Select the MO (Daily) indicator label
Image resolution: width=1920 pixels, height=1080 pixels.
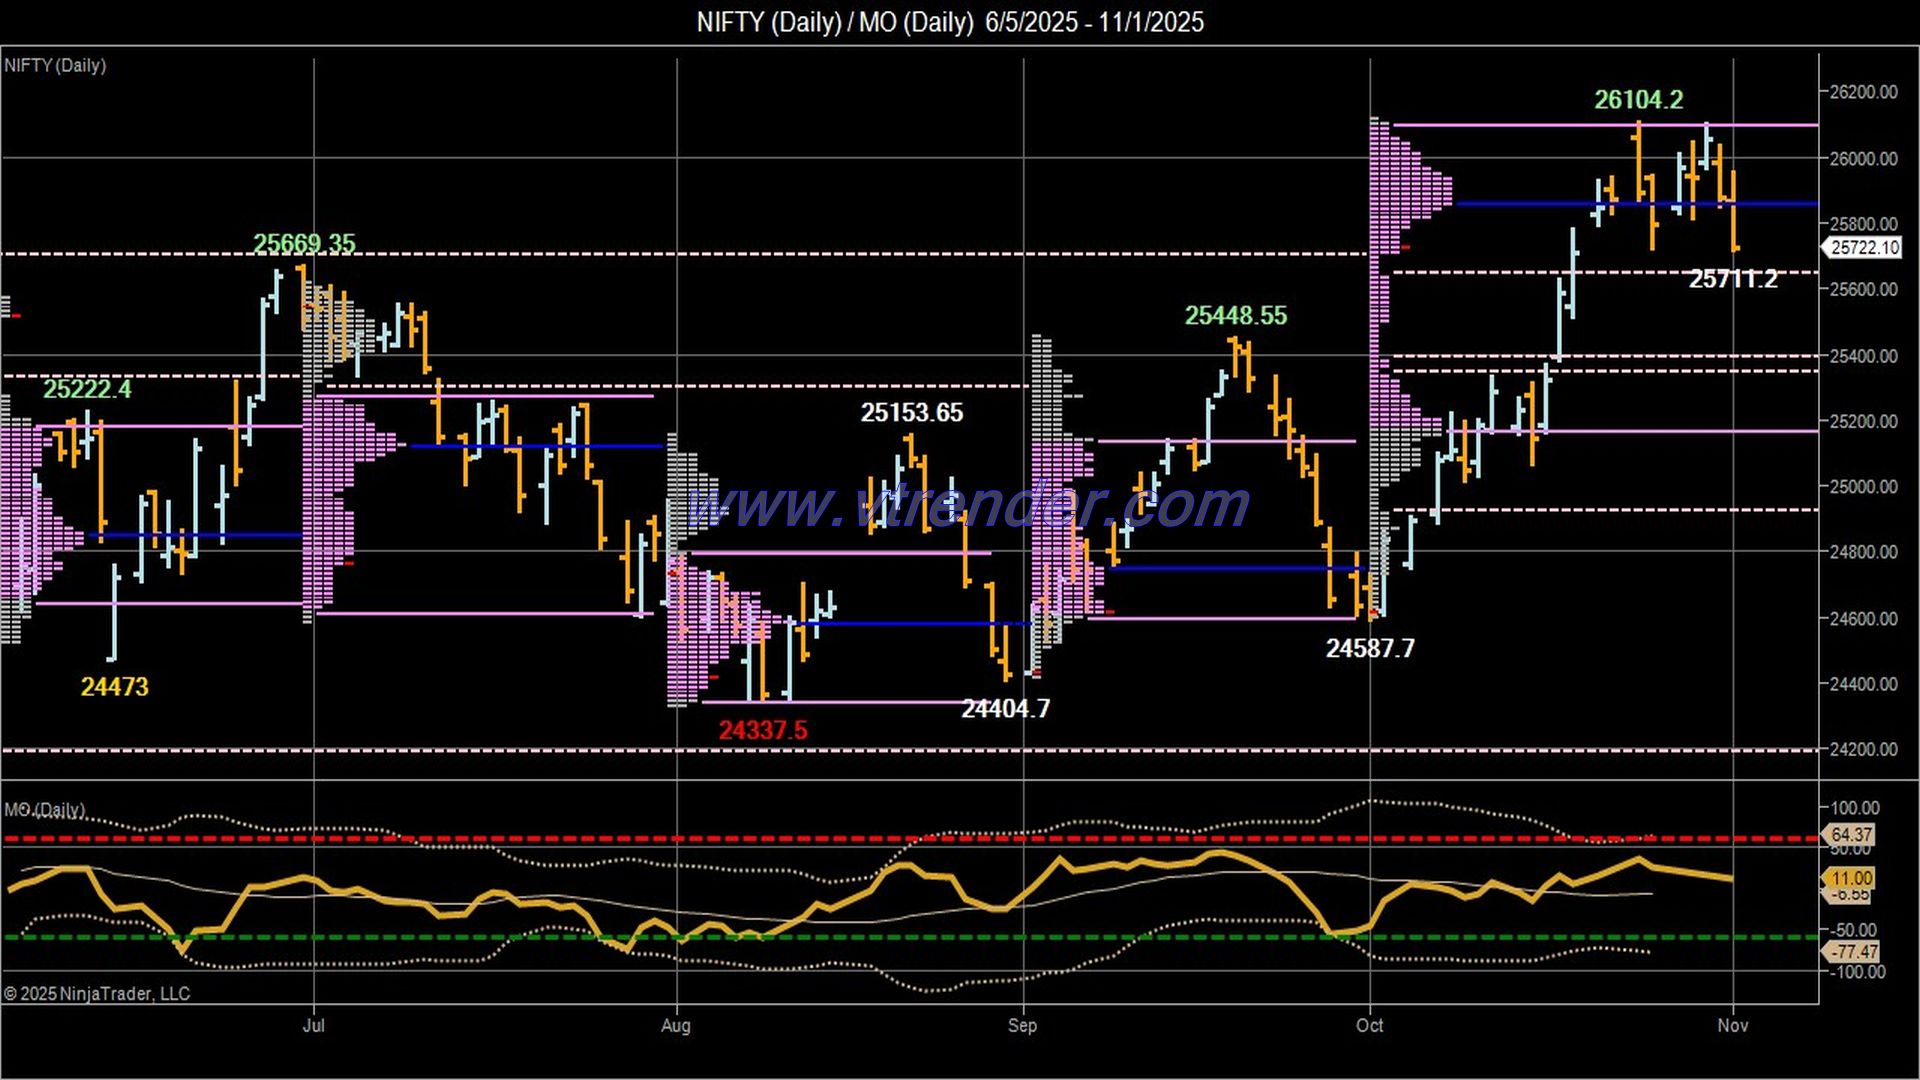pyautogui.click(x=44, y=808)
